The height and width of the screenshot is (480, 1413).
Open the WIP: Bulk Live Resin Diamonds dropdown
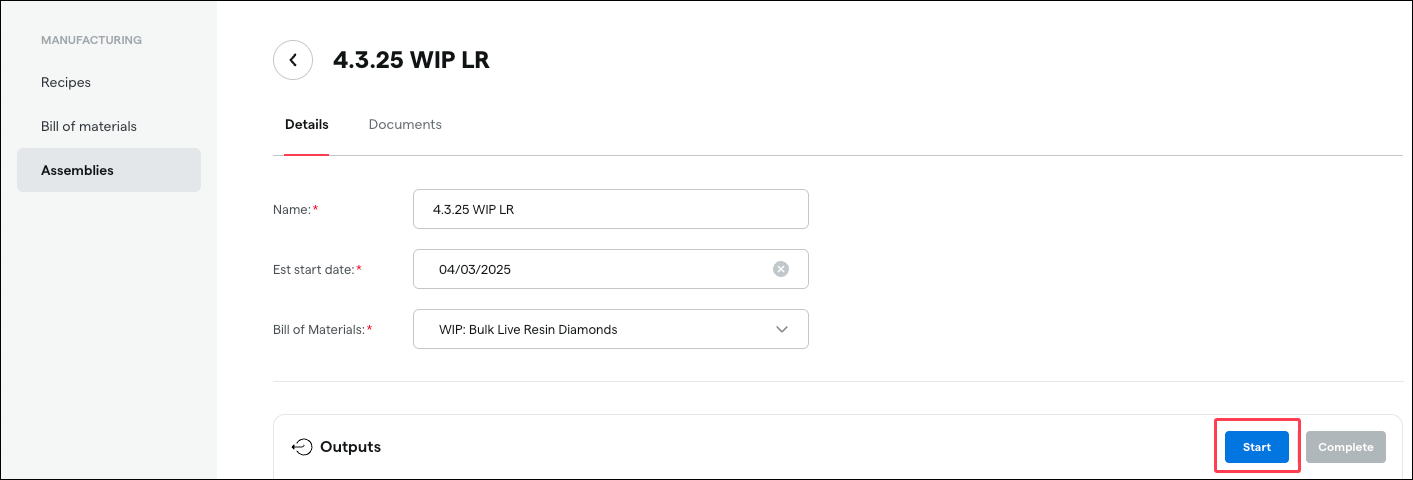click(610, 329)
